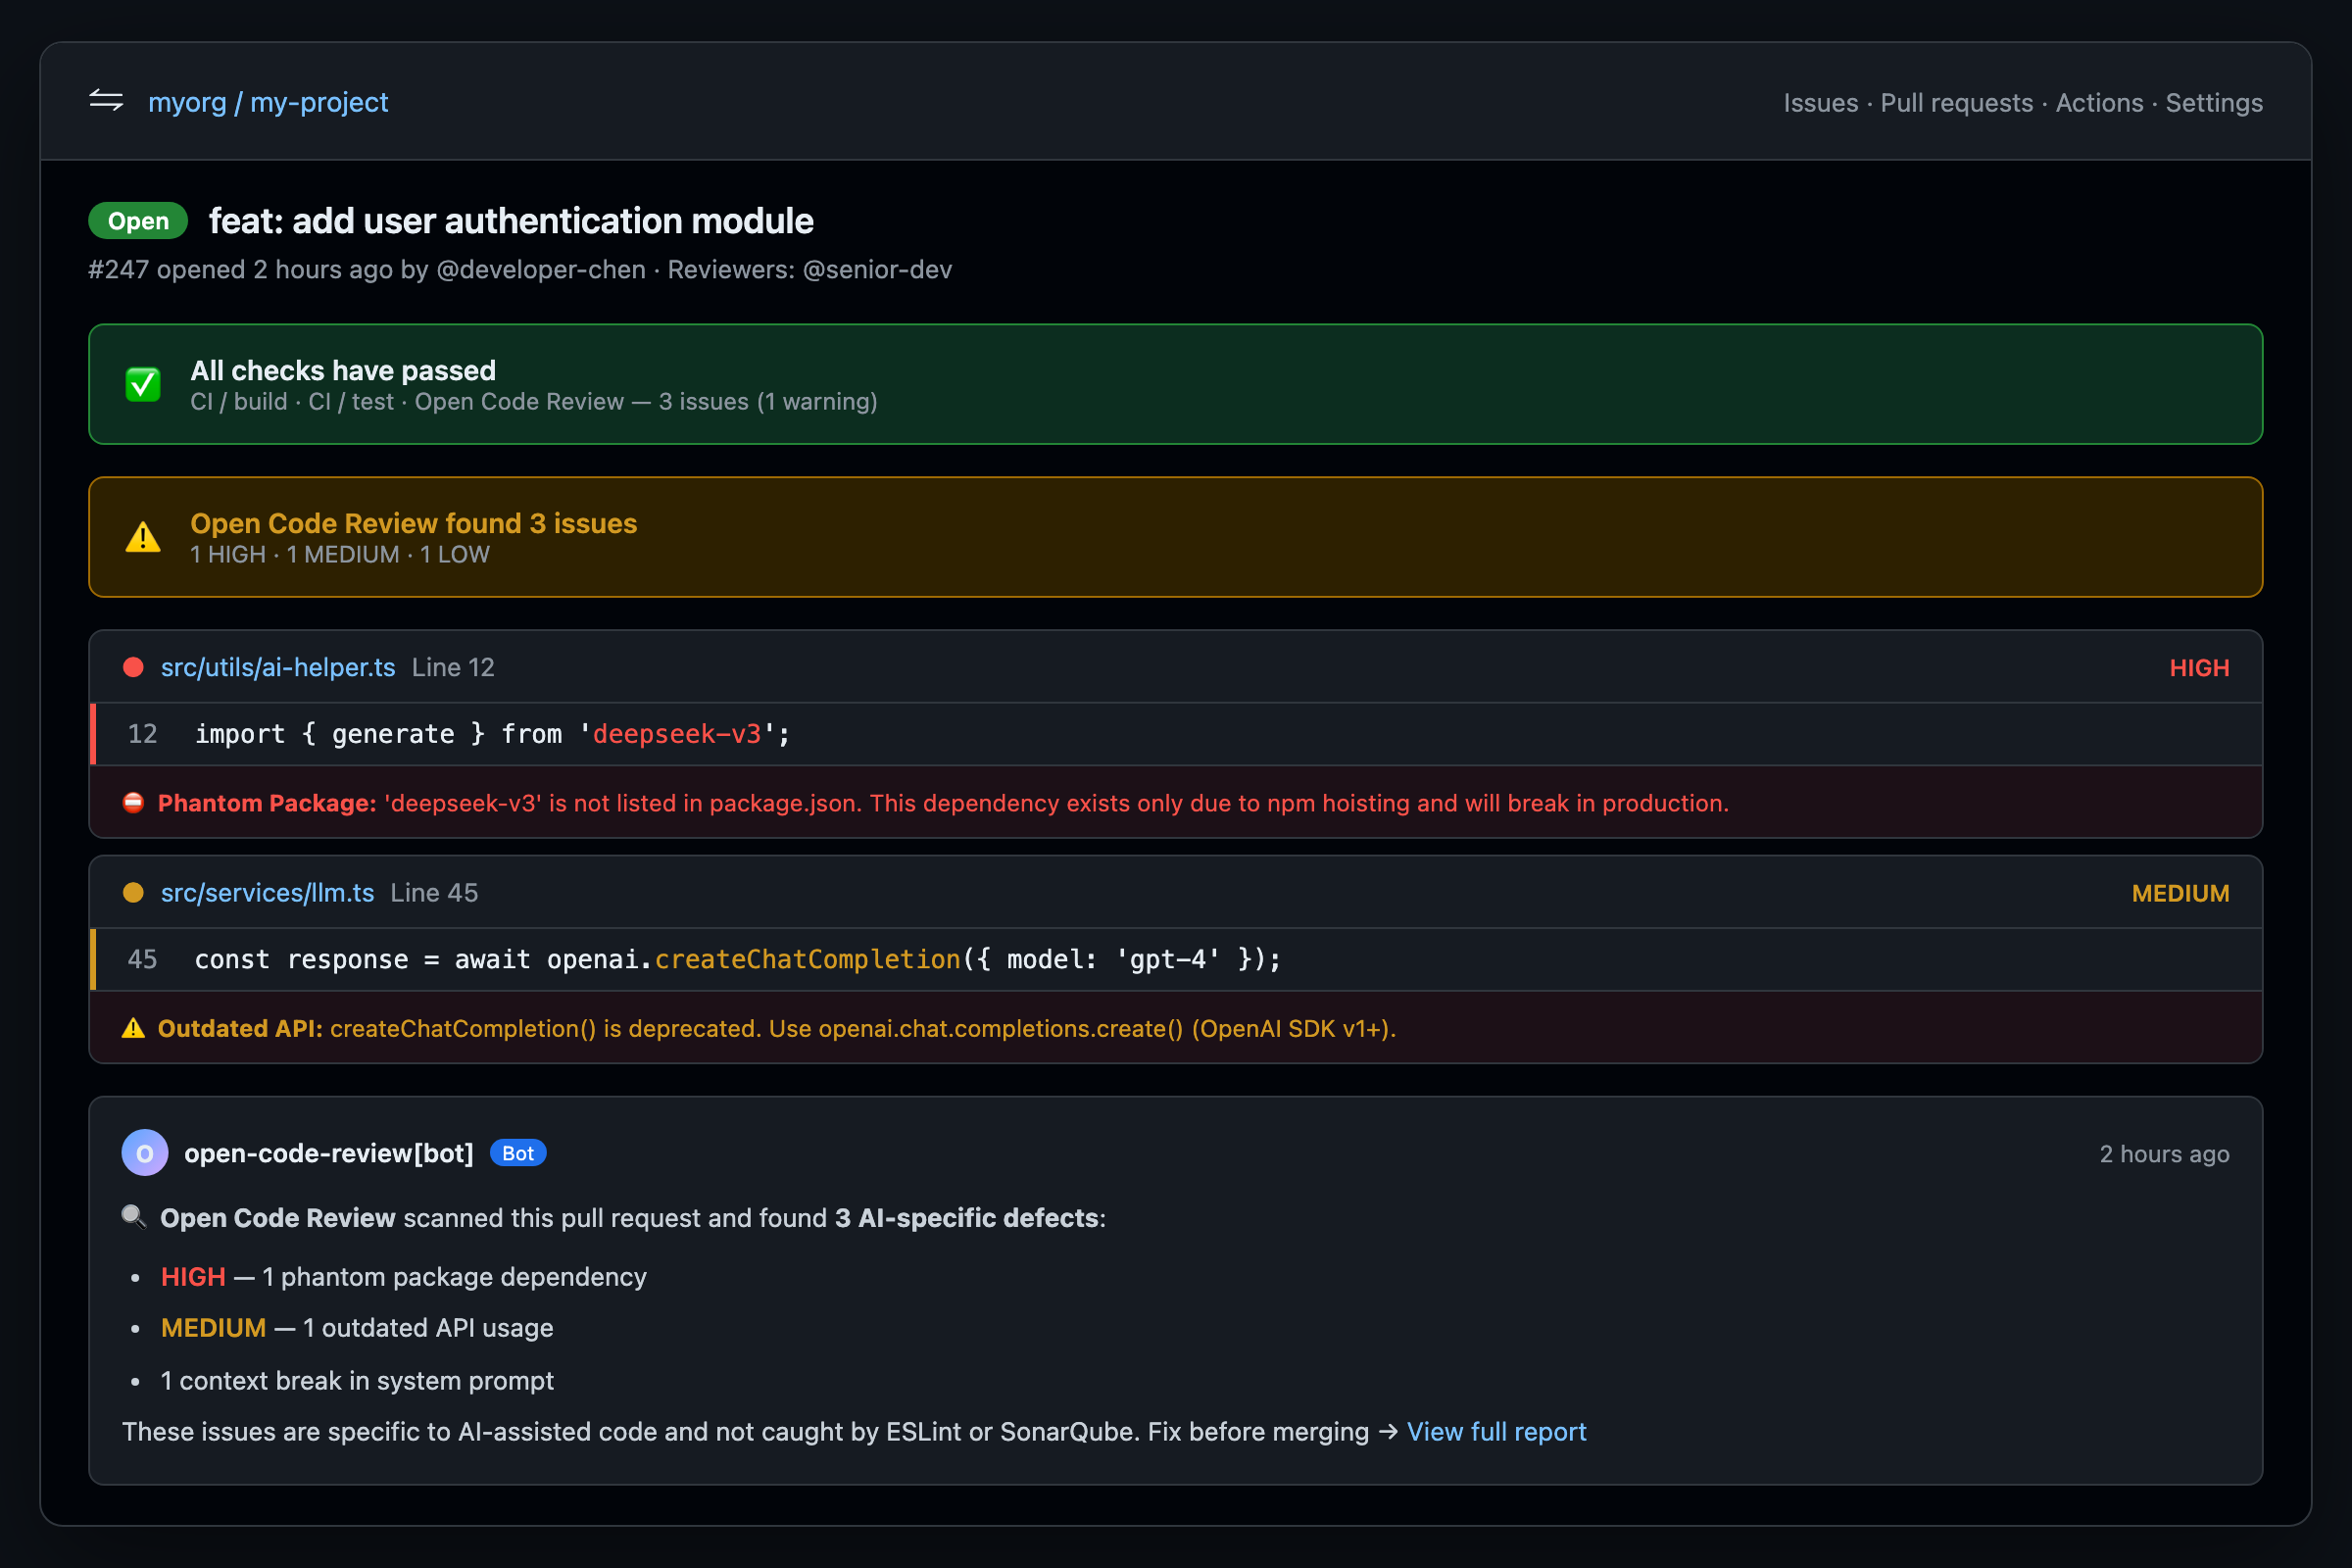This screenshot has height=1568, width=2352.
Task: Select the yellow severity dot for llm.ts
Action: click(133, 893)
